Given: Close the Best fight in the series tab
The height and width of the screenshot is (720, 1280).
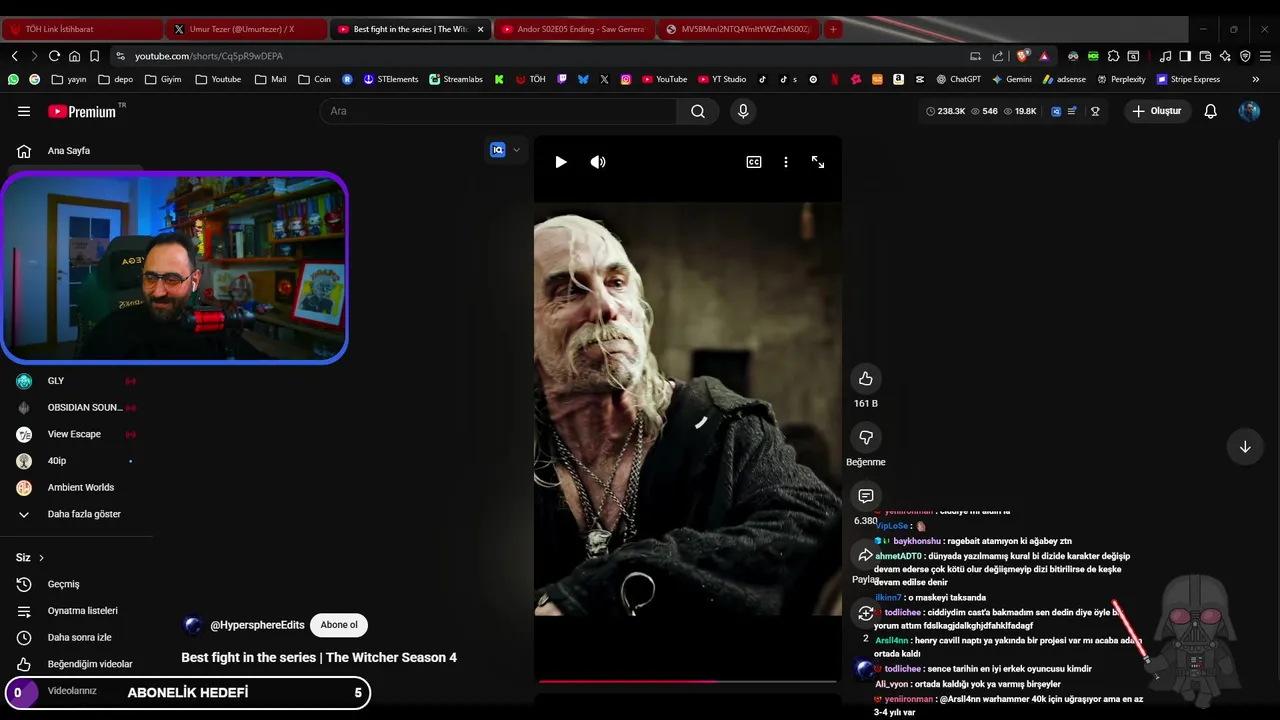Looking at the screenshot, I should pyautogui.click(x=481, y=29).
